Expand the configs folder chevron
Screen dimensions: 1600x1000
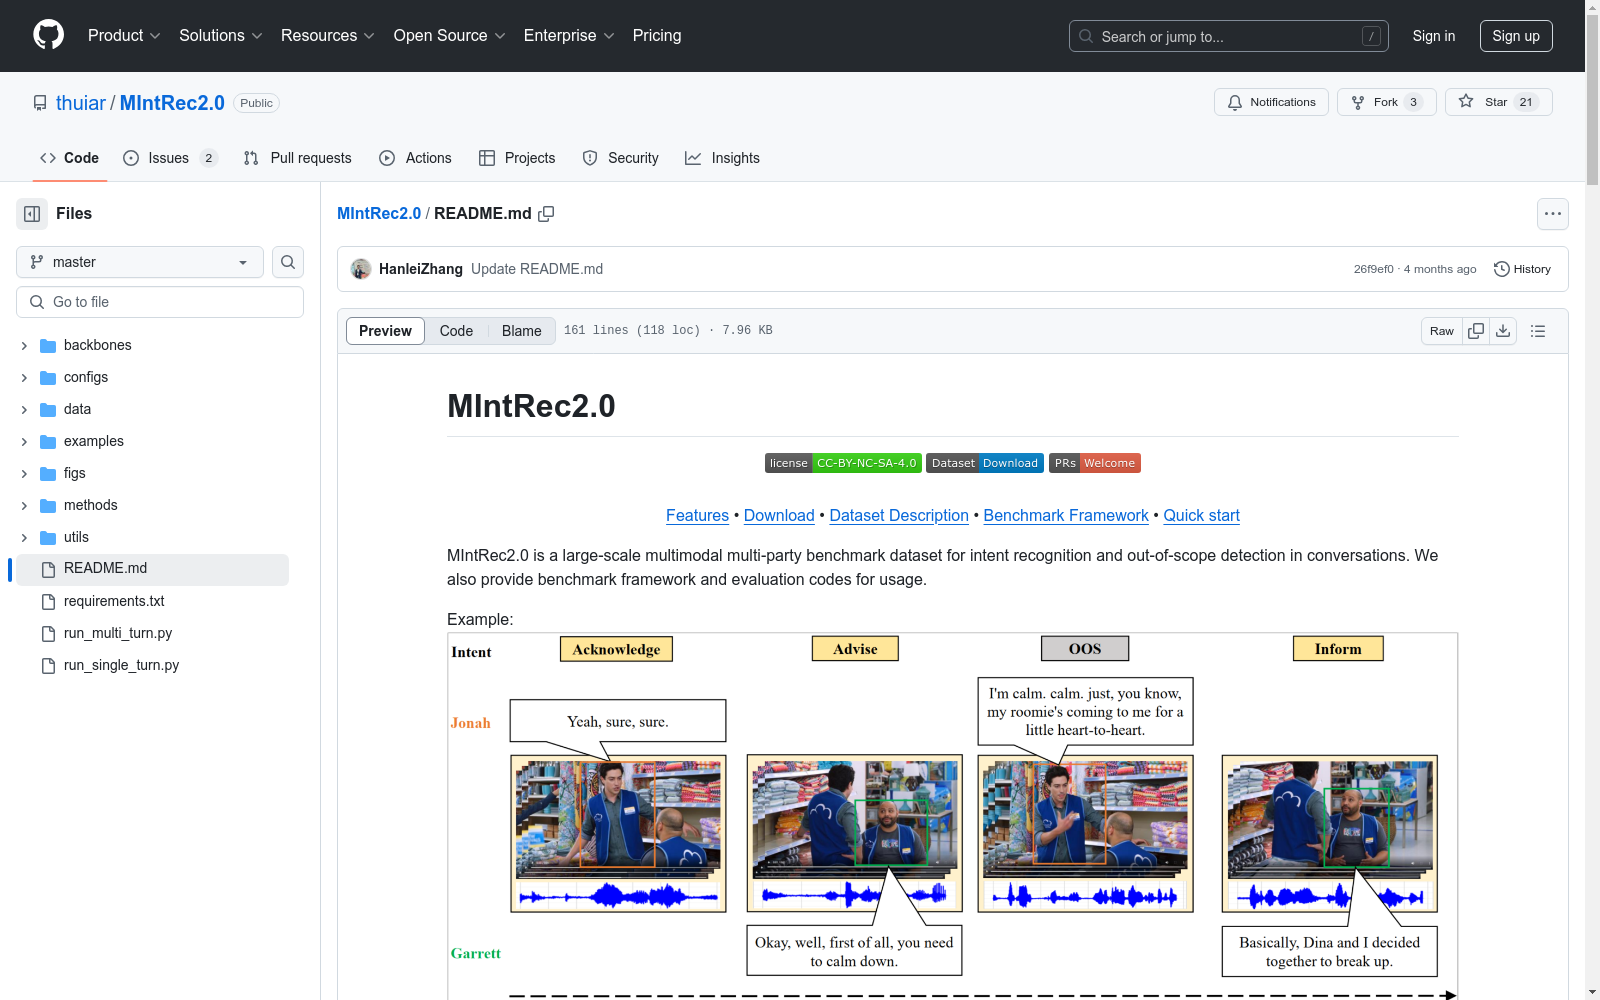click(x=24, y=377)
